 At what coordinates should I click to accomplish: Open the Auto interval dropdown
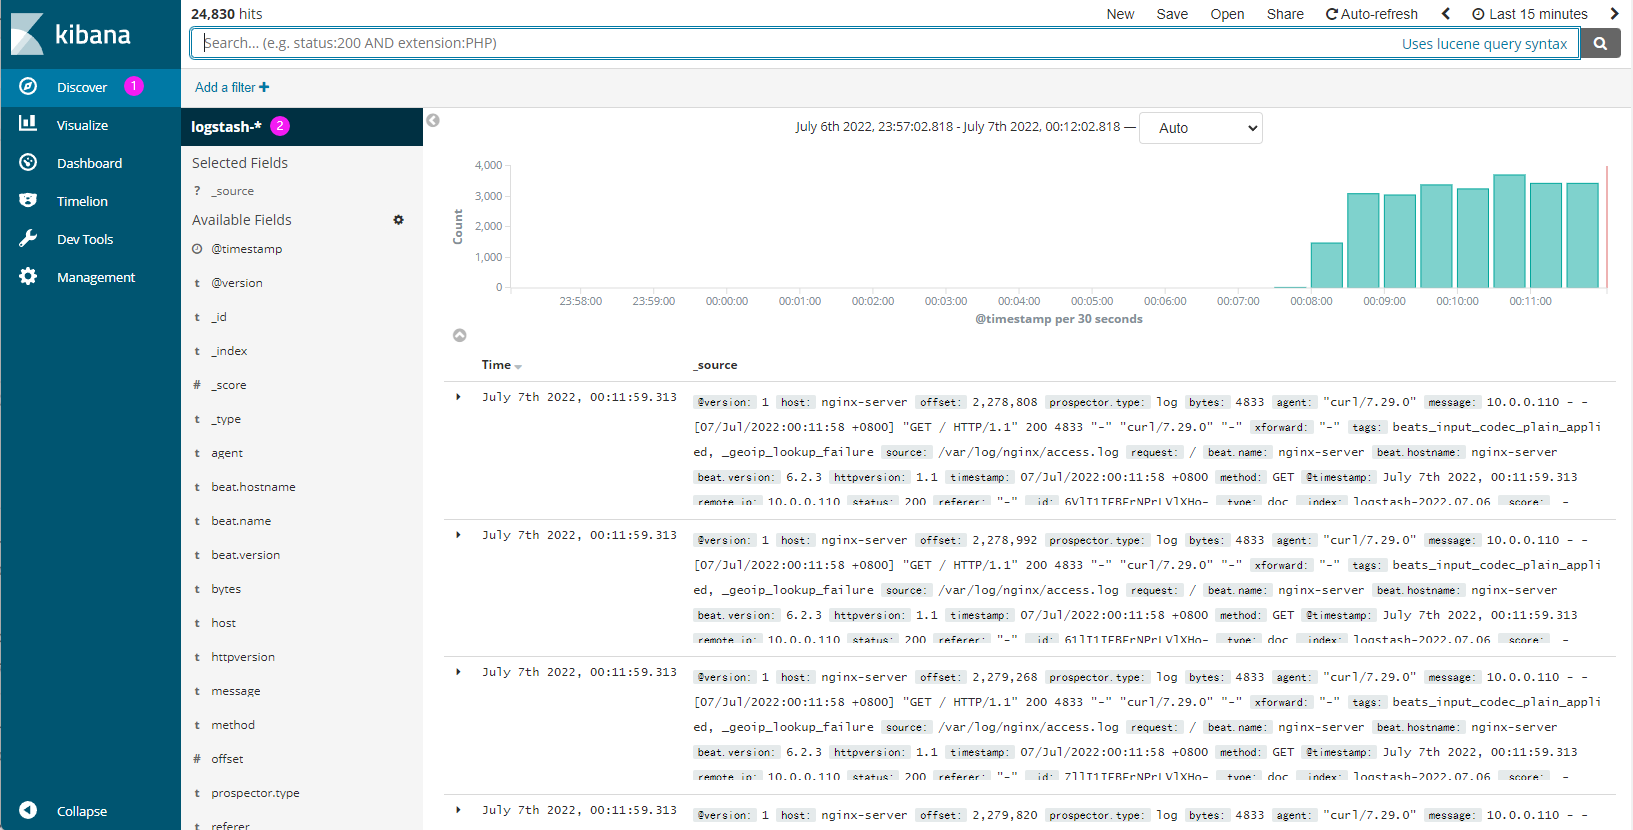(1201, 128)
